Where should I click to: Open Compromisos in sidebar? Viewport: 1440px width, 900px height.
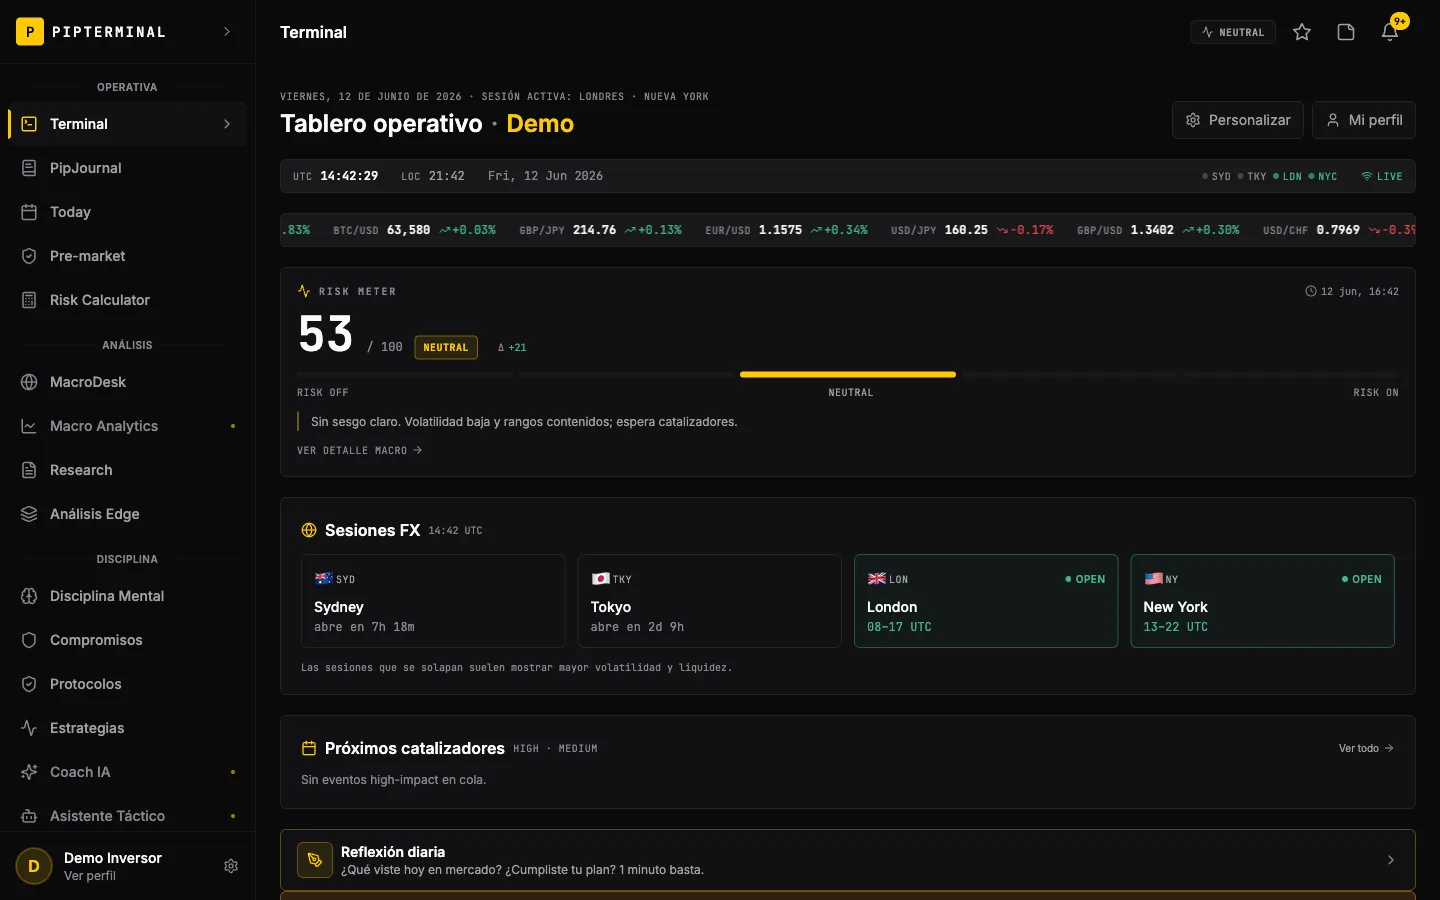tap(127, 640)
